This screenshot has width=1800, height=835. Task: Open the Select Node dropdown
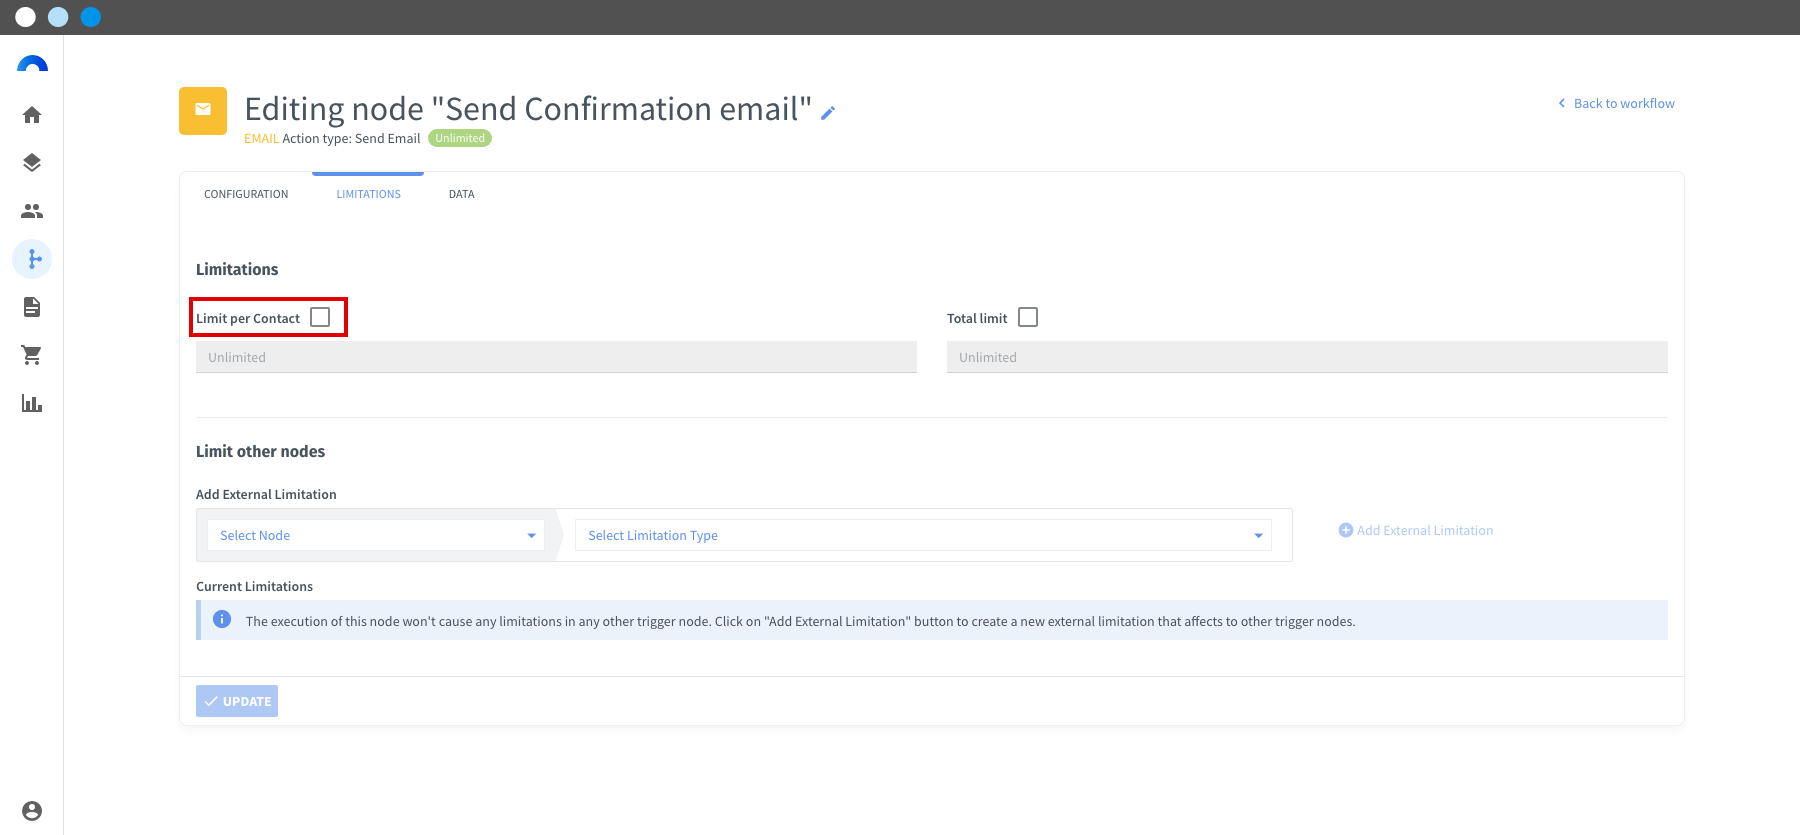376,535
